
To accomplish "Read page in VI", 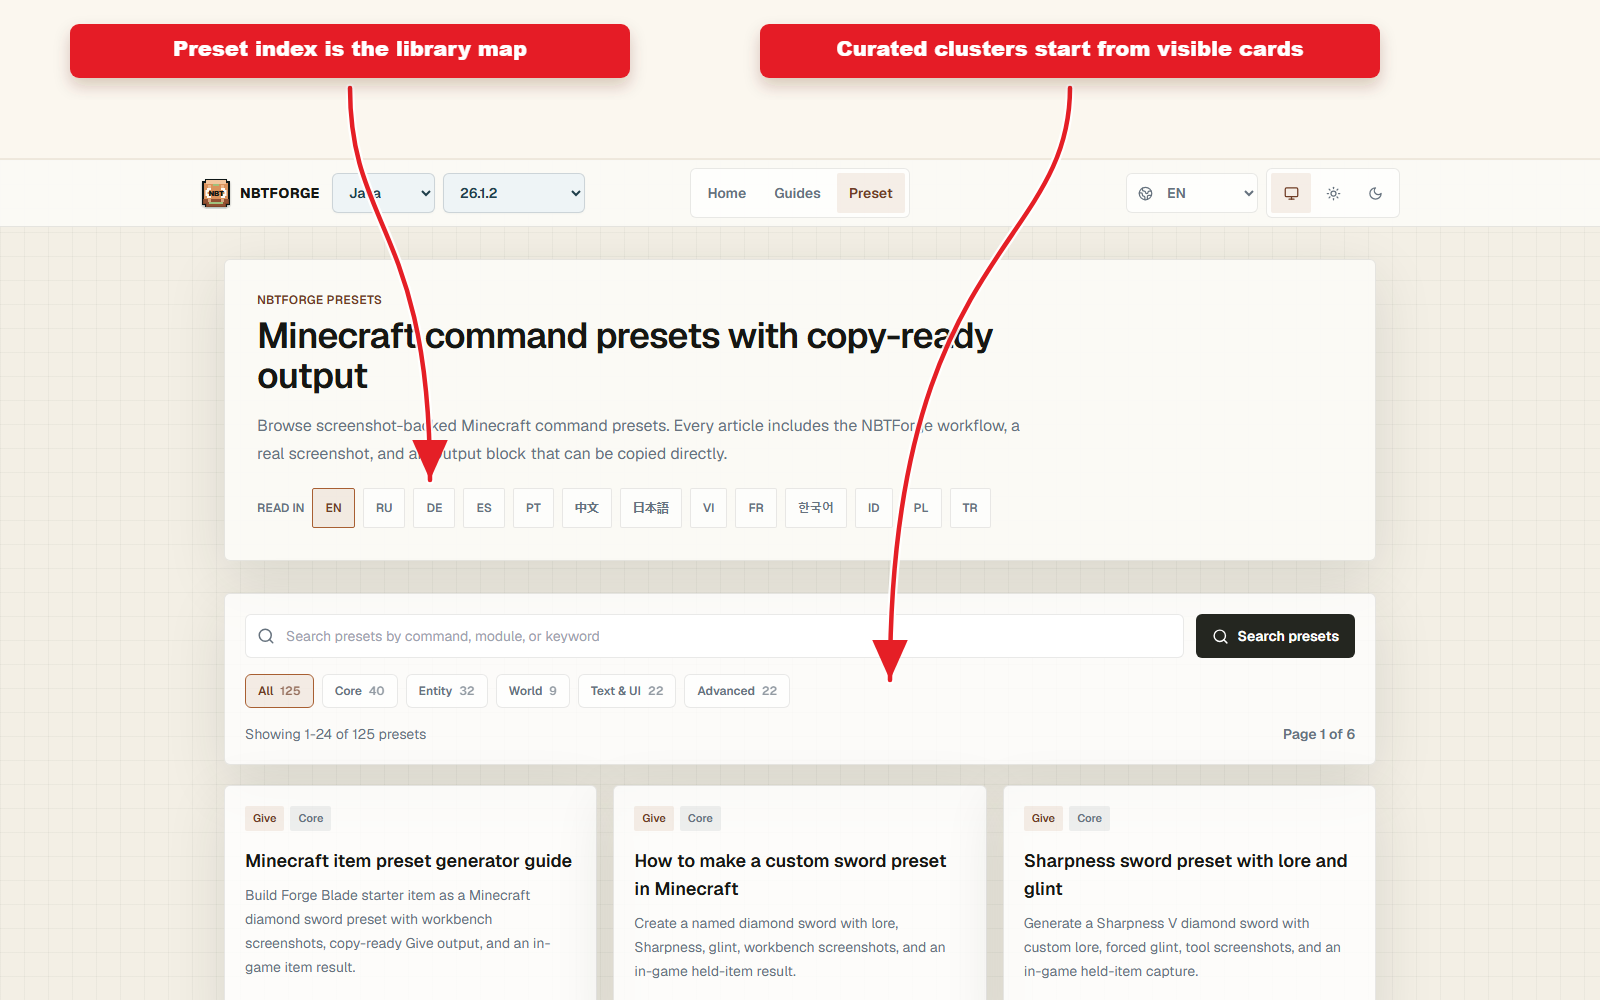I will pos(708,508).
